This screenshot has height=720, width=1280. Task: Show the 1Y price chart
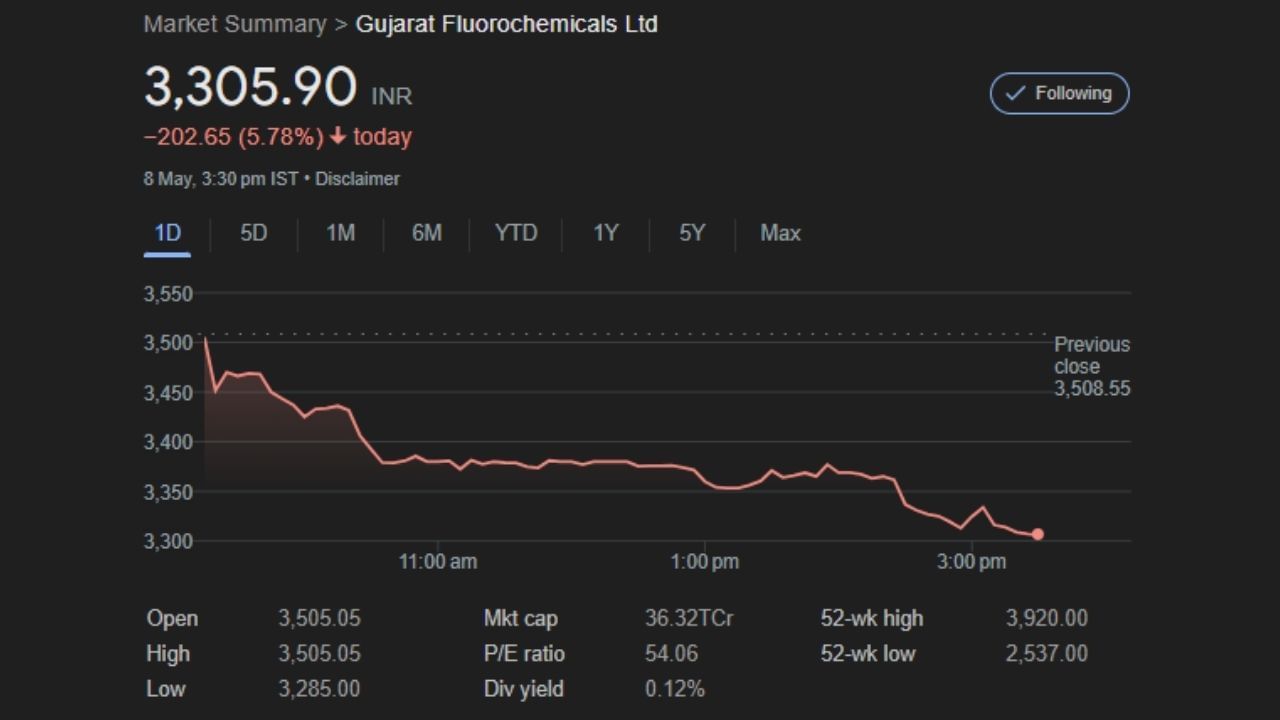point(606,233)
